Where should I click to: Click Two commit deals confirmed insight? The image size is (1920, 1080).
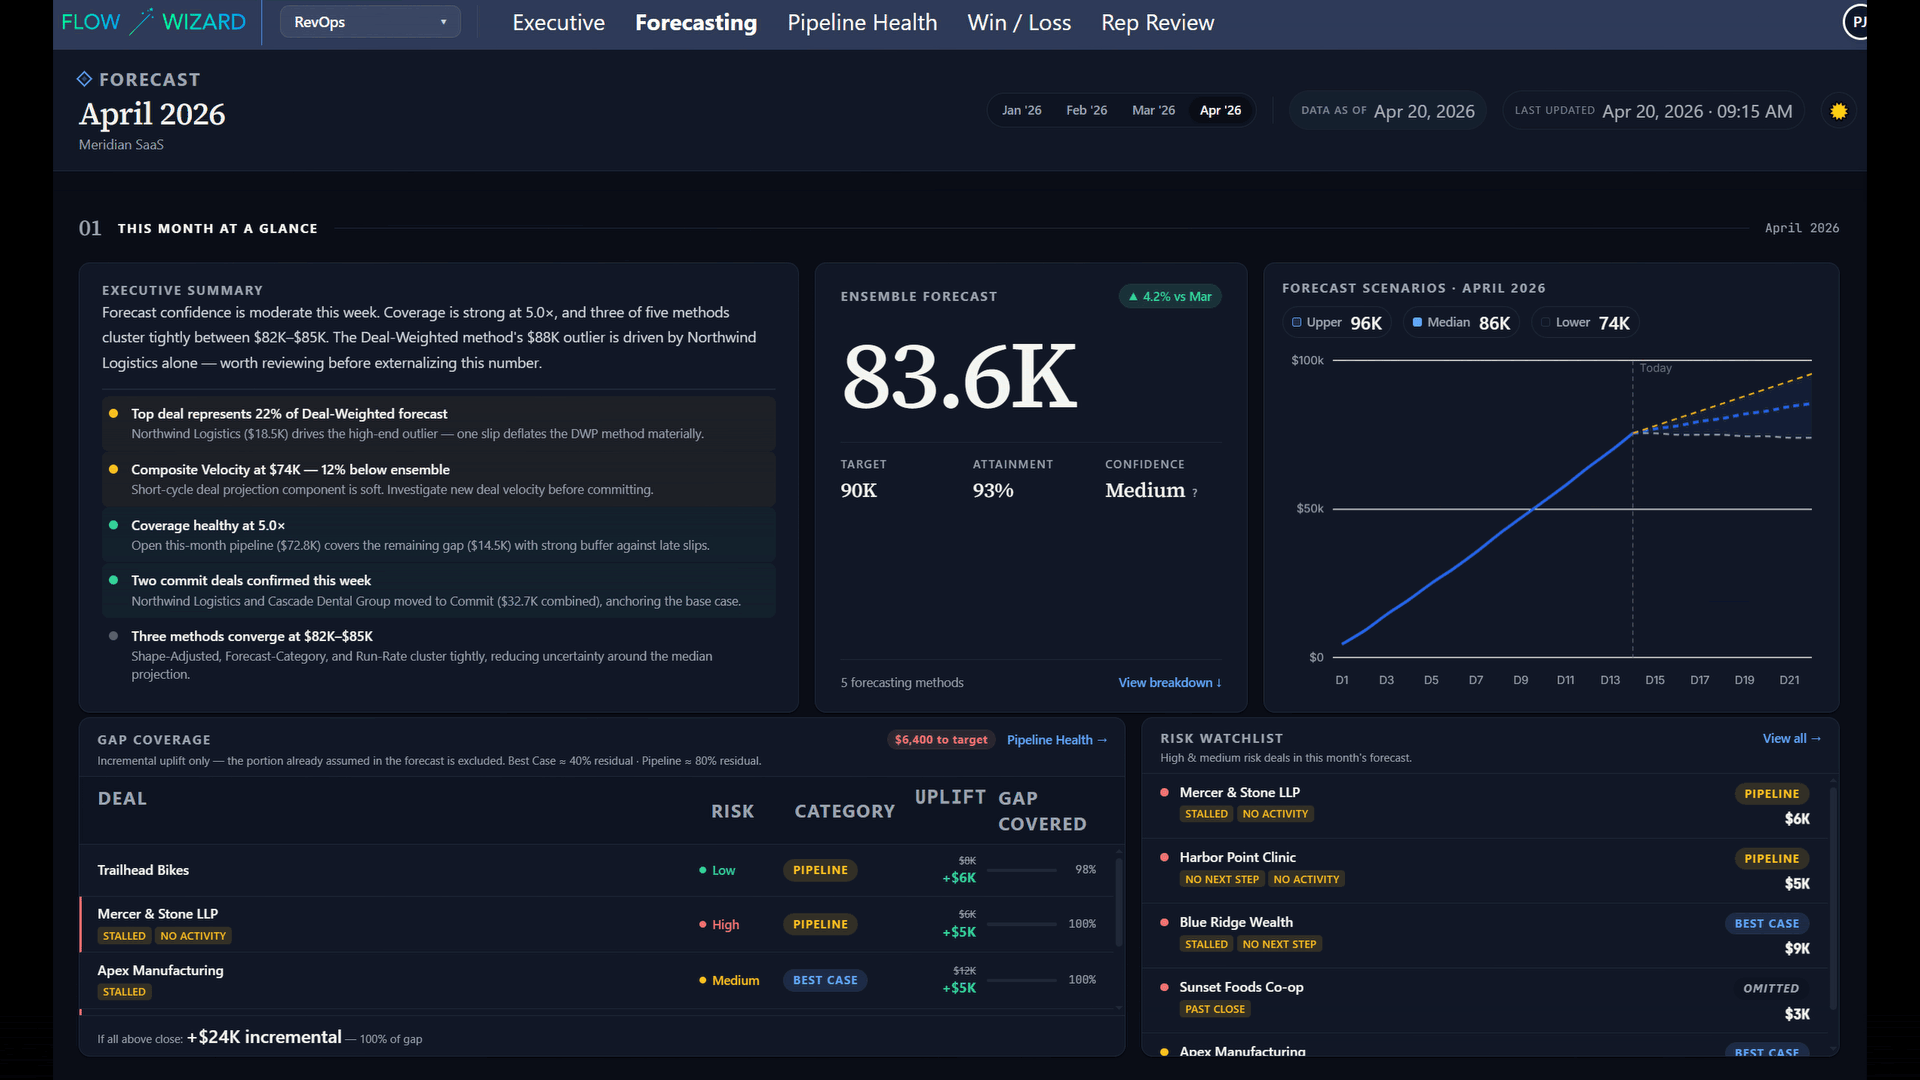[x=438, y=590]
